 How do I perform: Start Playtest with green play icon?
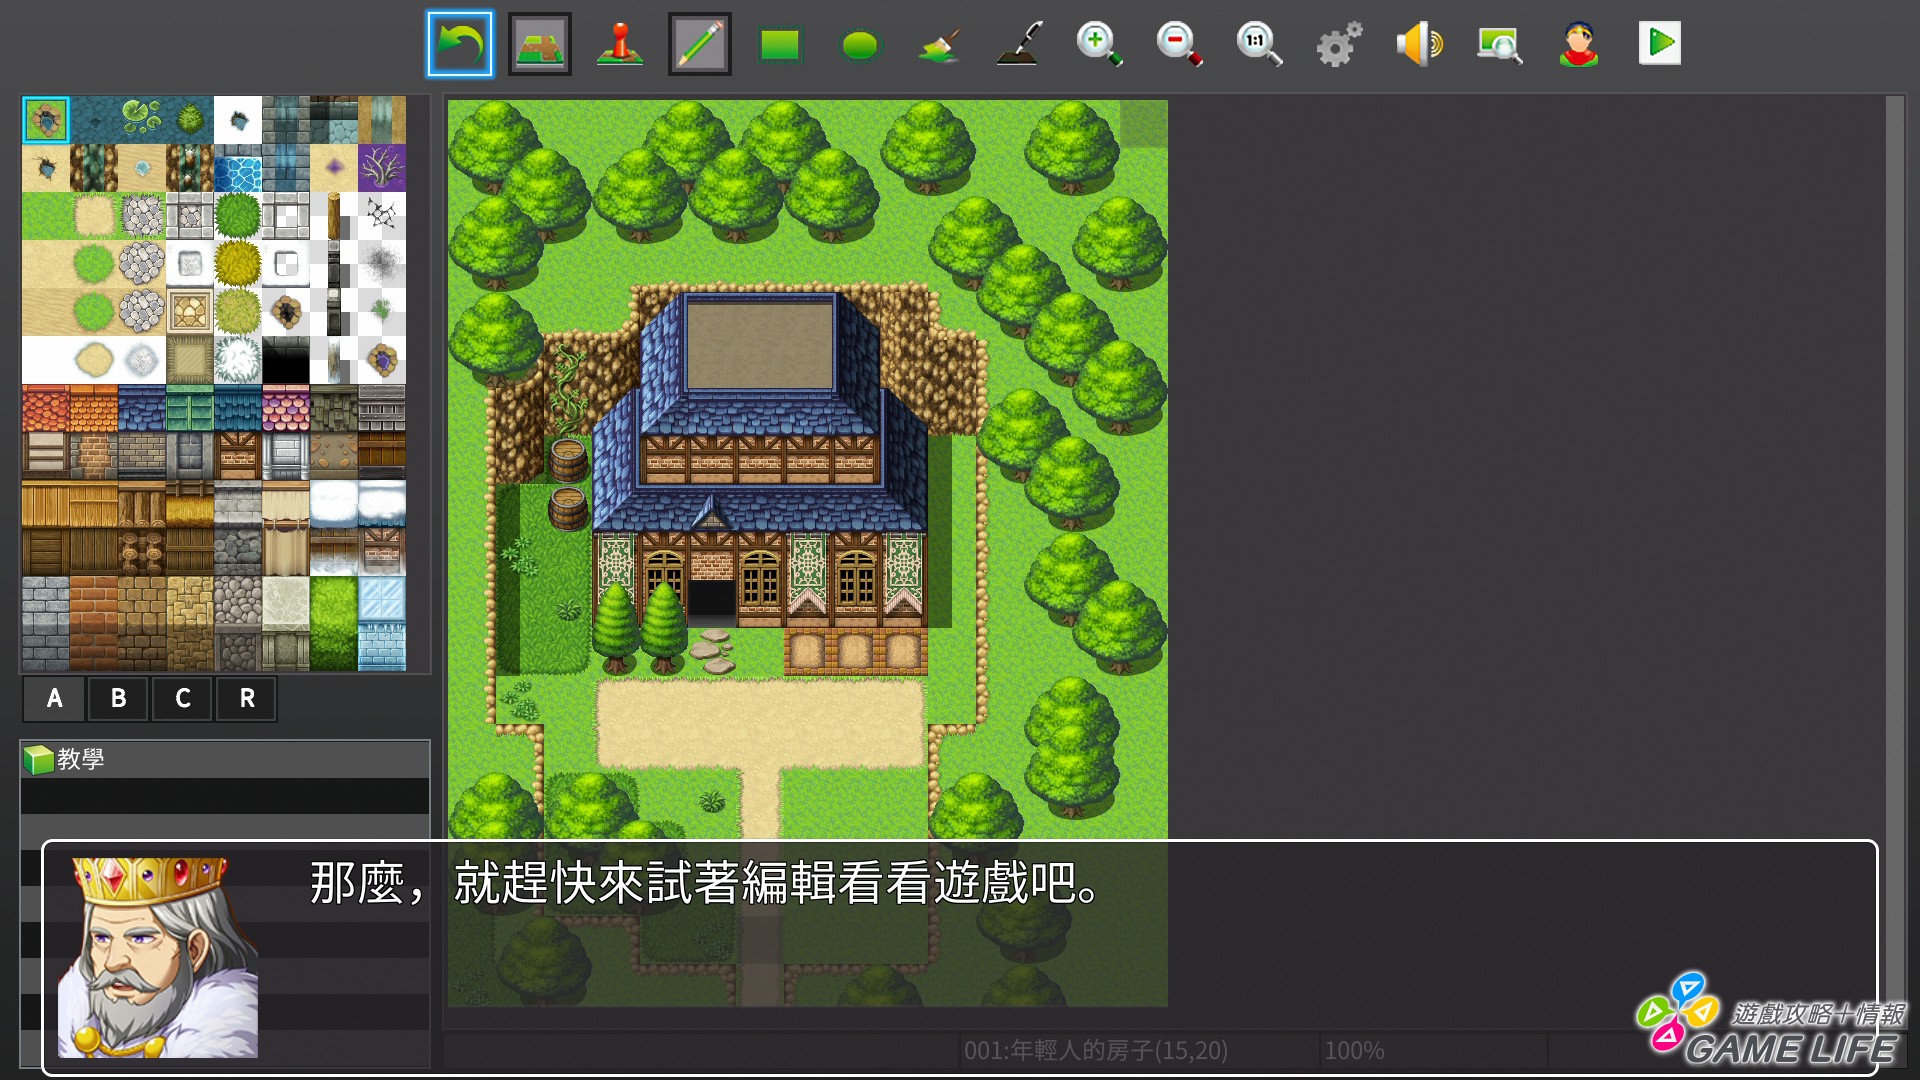(x=1660, y=43)
